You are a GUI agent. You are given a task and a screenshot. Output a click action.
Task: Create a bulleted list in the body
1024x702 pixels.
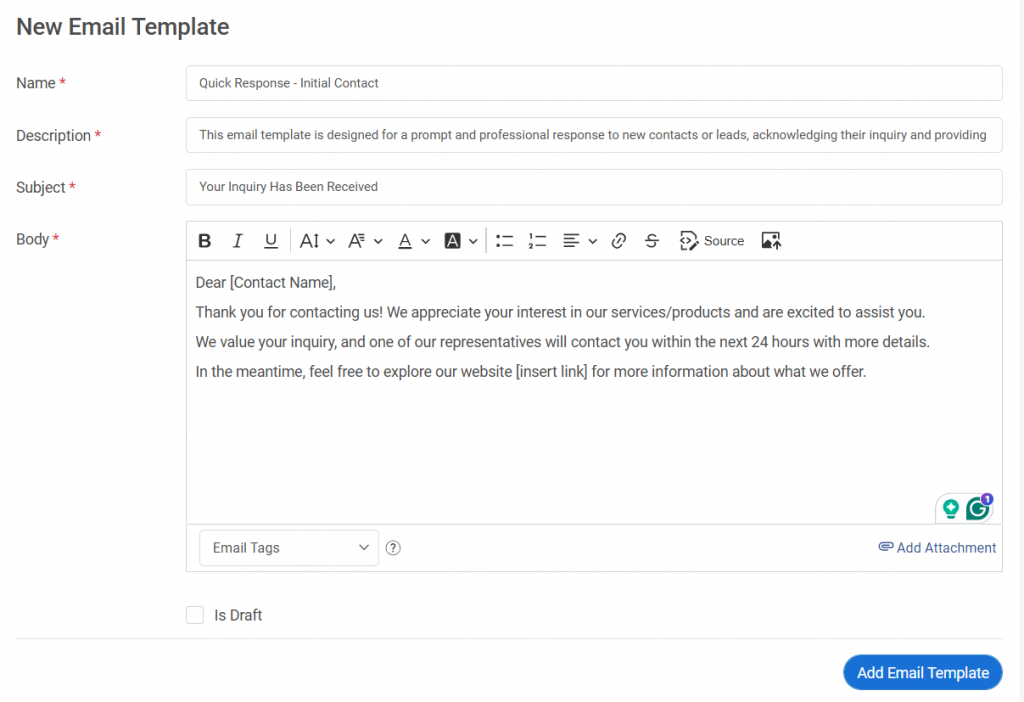click(x=504, y=240)
